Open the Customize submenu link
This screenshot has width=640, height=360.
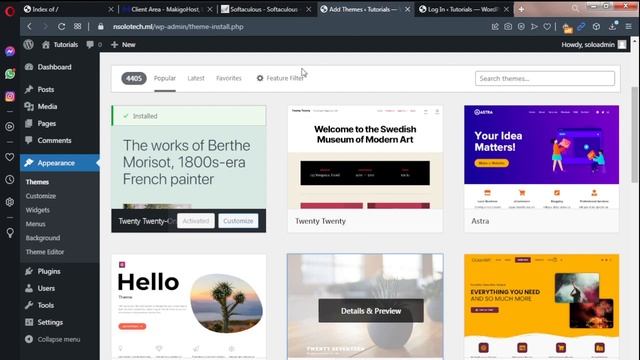[x=41, y=196]
